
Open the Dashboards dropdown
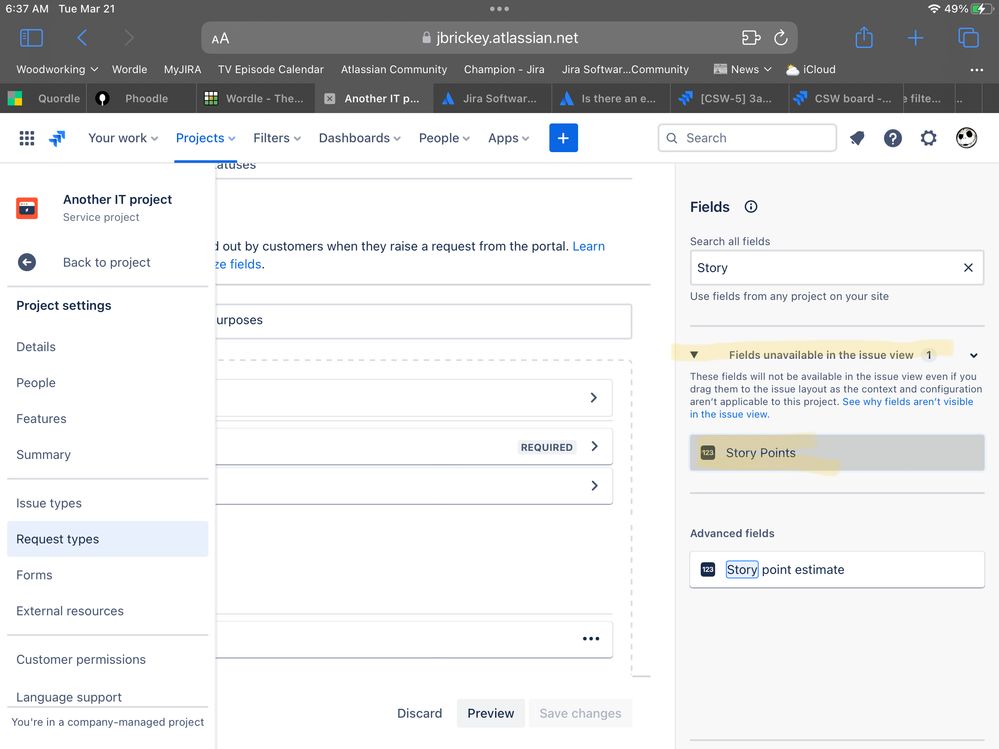coord(360,138)
